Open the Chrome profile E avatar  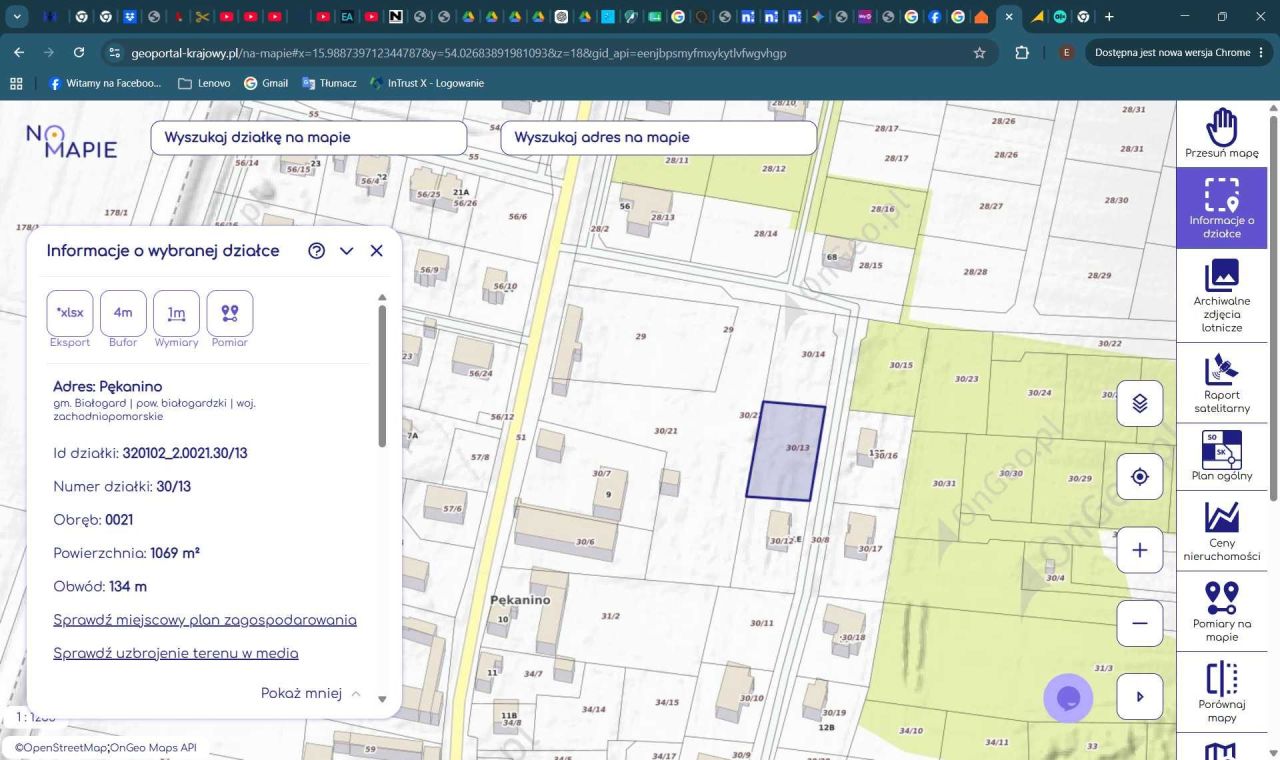[x=1066, y=53]
